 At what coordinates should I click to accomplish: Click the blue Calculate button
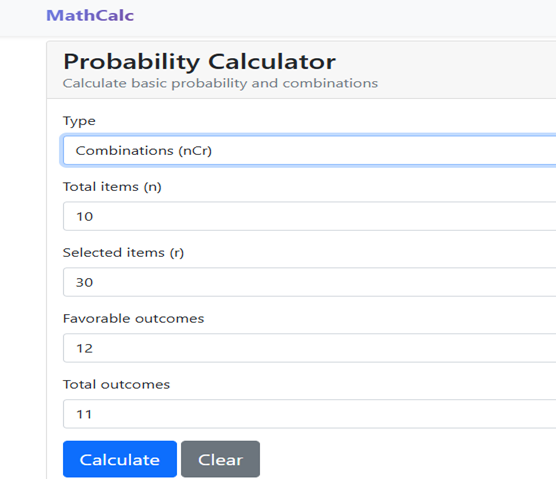(x=120, y=459)
